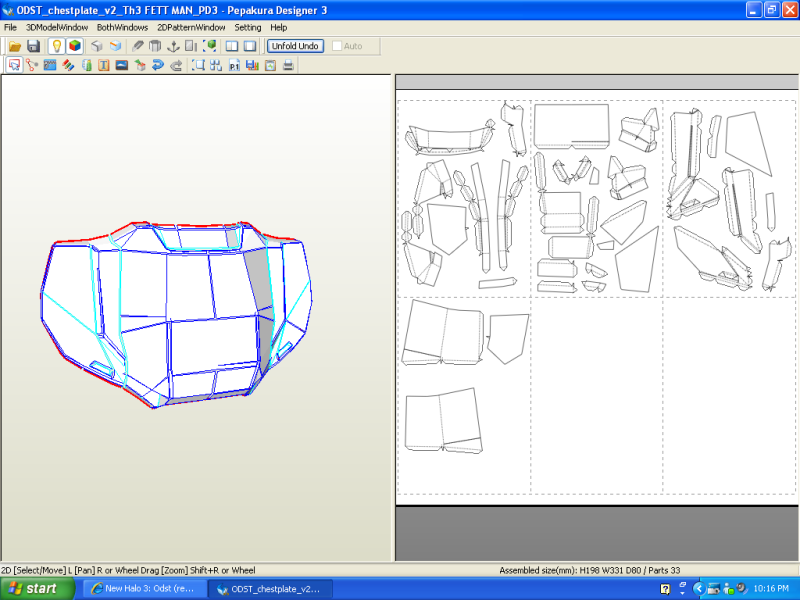The height and width of the screenshot is (600, 800).
Task: Select the bottom-most folded panel part
Action: point(443,420)
